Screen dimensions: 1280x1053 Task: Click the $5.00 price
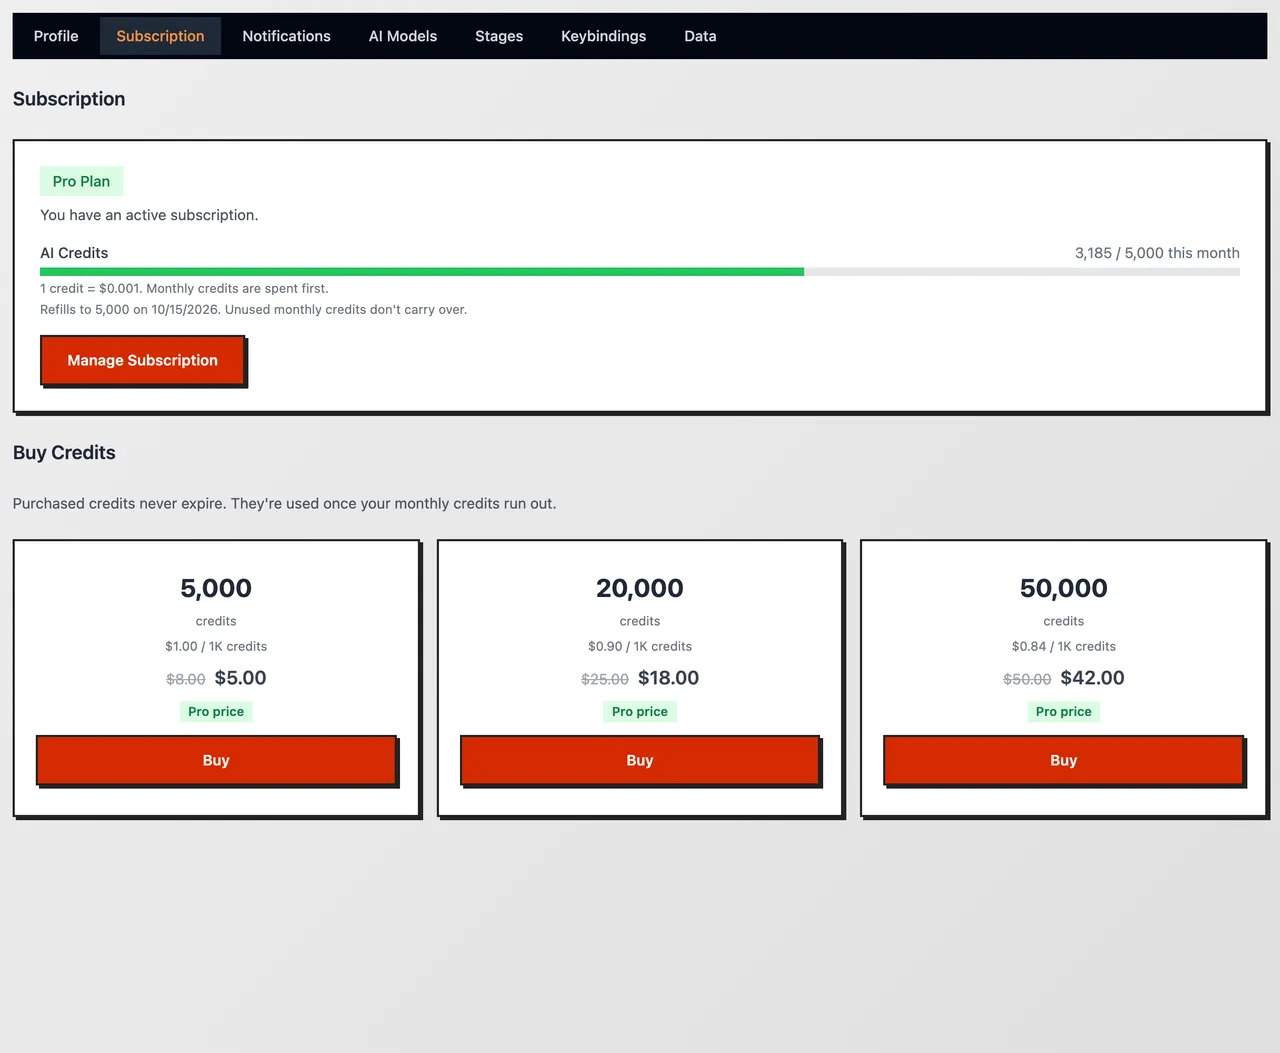pos(240,678)
